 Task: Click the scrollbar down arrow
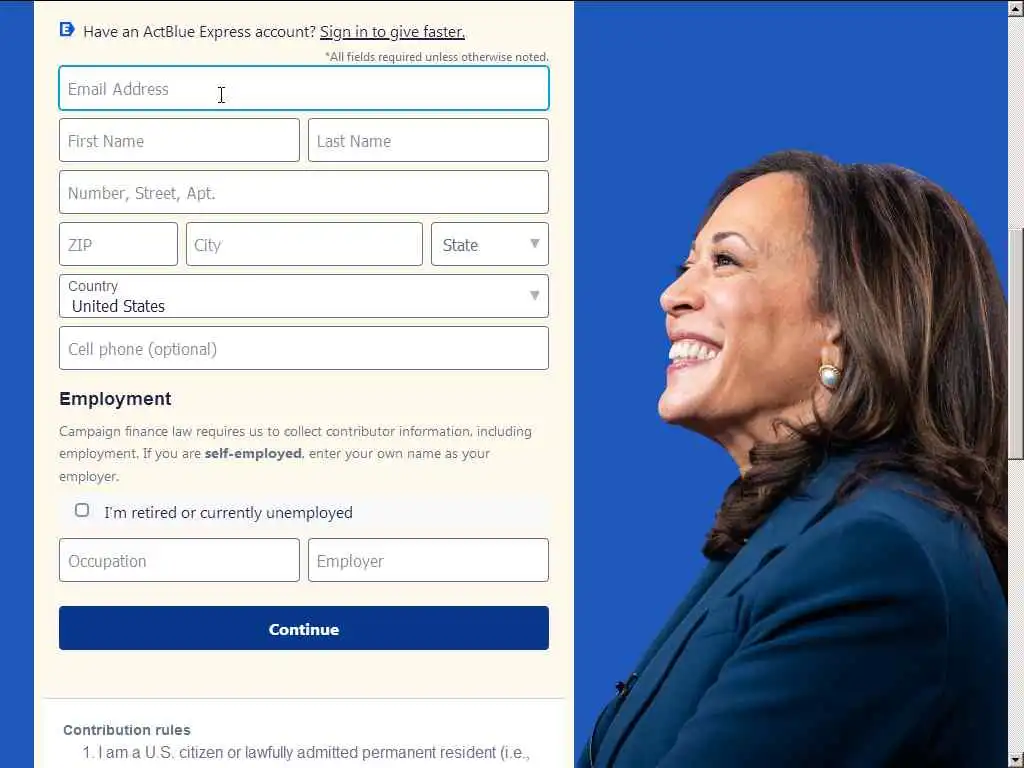1016,760
